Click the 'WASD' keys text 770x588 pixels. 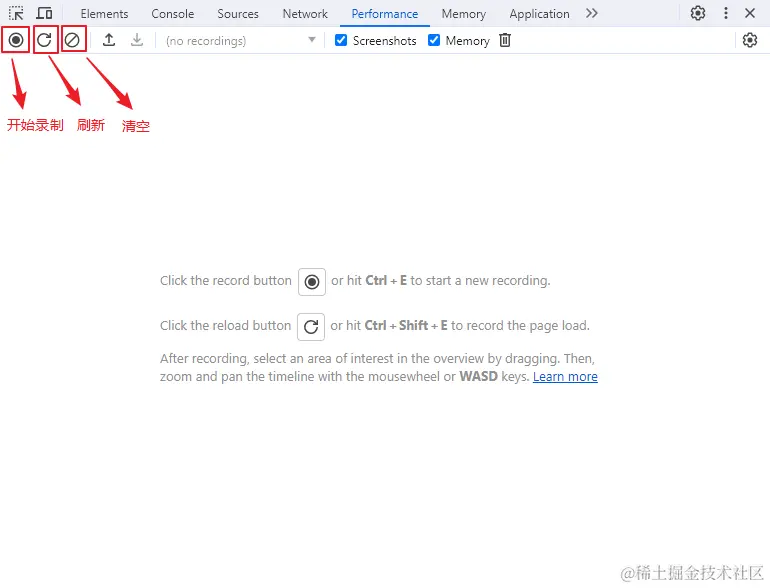478,377
